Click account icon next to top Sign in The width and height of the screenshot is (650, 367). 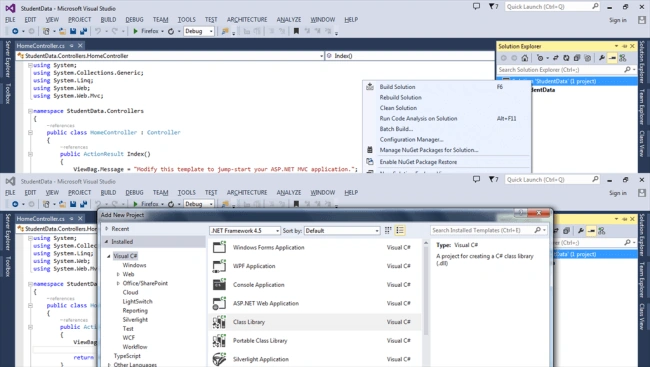[x=642, y=19]
